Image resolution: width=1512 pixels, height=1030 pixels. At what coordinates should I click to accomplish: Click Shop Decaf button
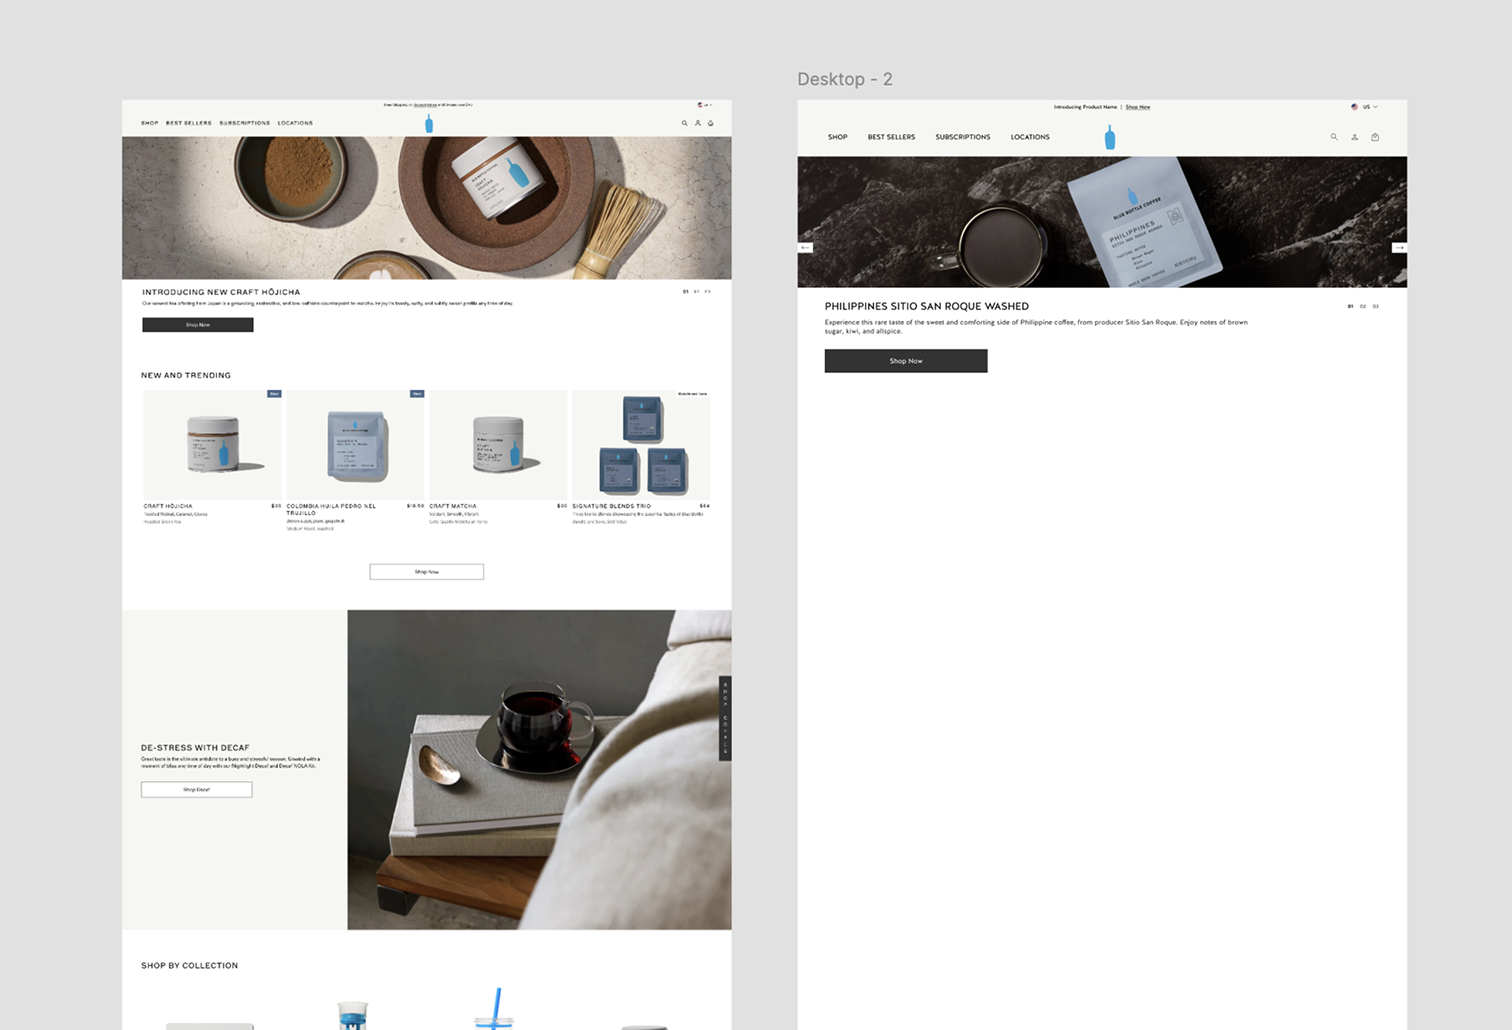coord(197,790)
